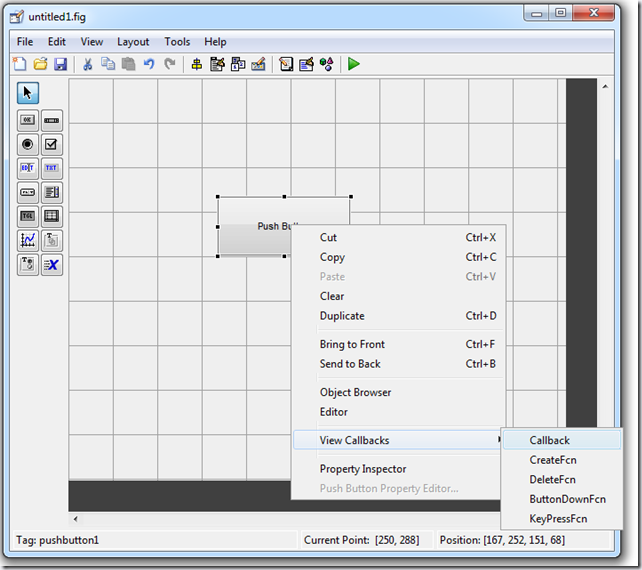Click the New Figure toolbar icon
The height and width of the screenshot is (570, 642).
click(19, 64)
